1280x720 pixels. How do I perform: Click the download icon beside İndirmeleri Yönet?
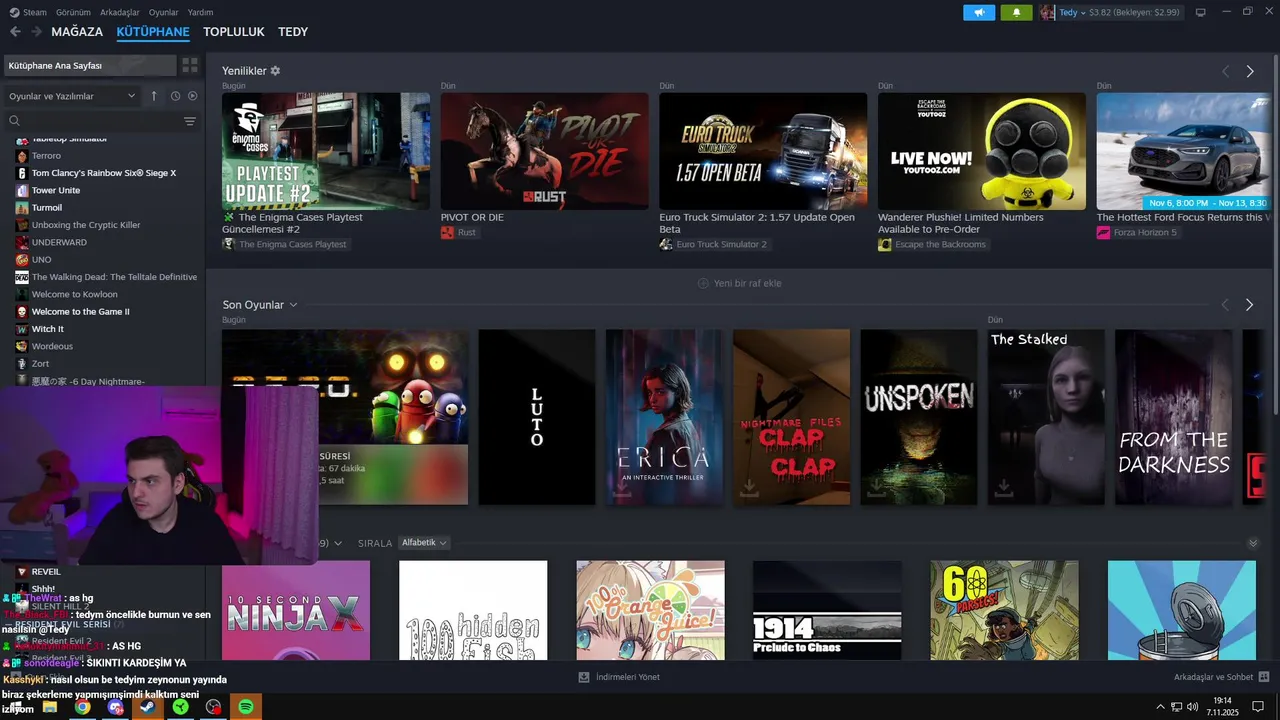coord(584,677)
